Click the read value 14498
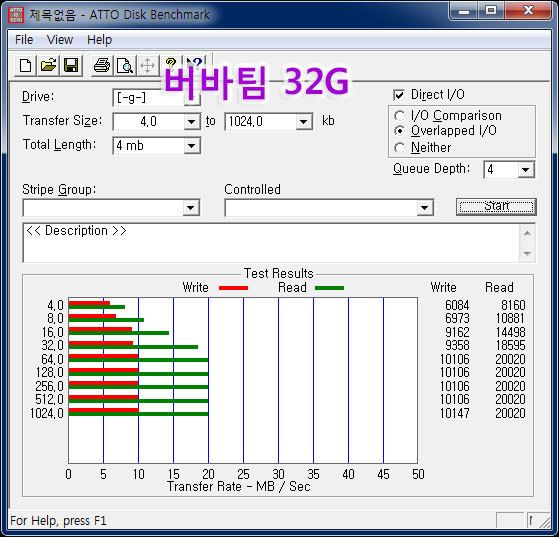The image size is (559, 537). [511, 332]
